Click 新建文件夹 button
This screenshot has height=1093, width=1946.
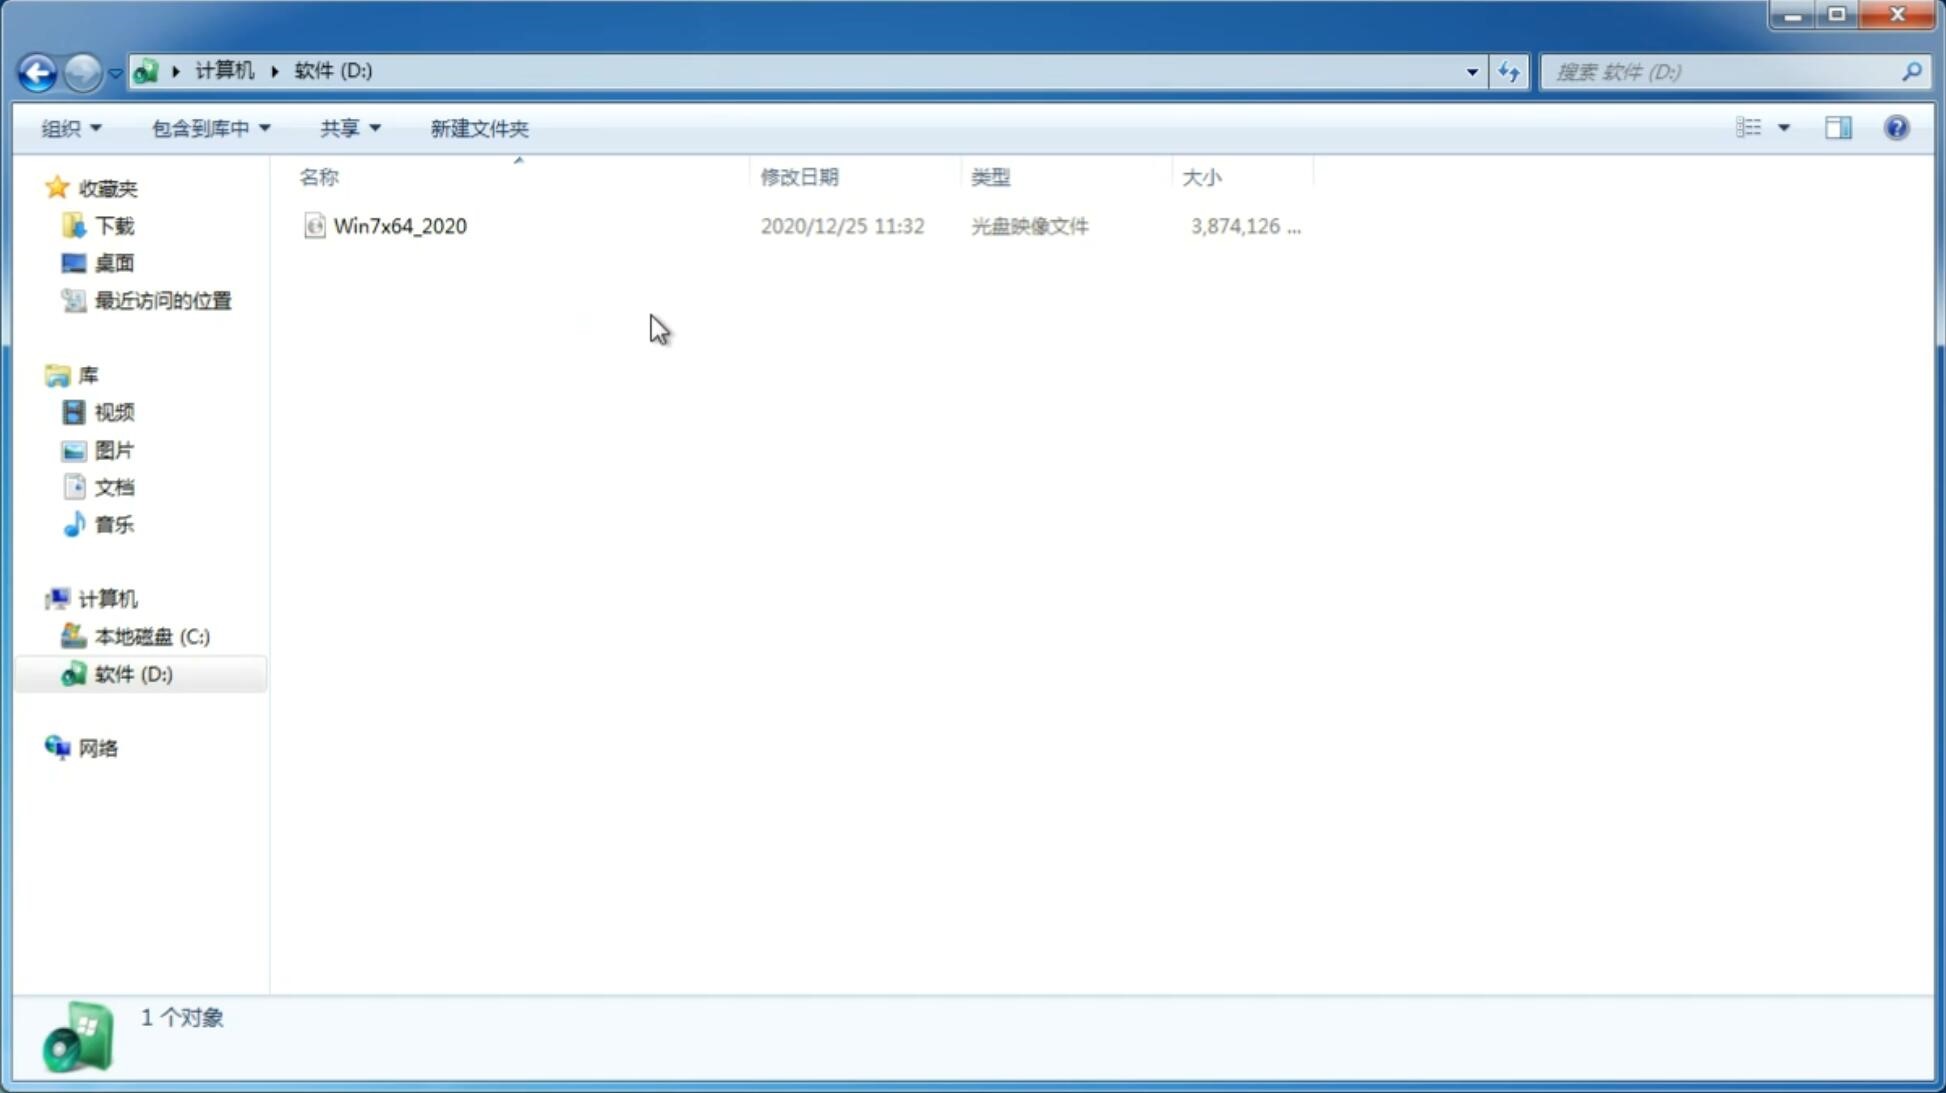tap(478, 127)
